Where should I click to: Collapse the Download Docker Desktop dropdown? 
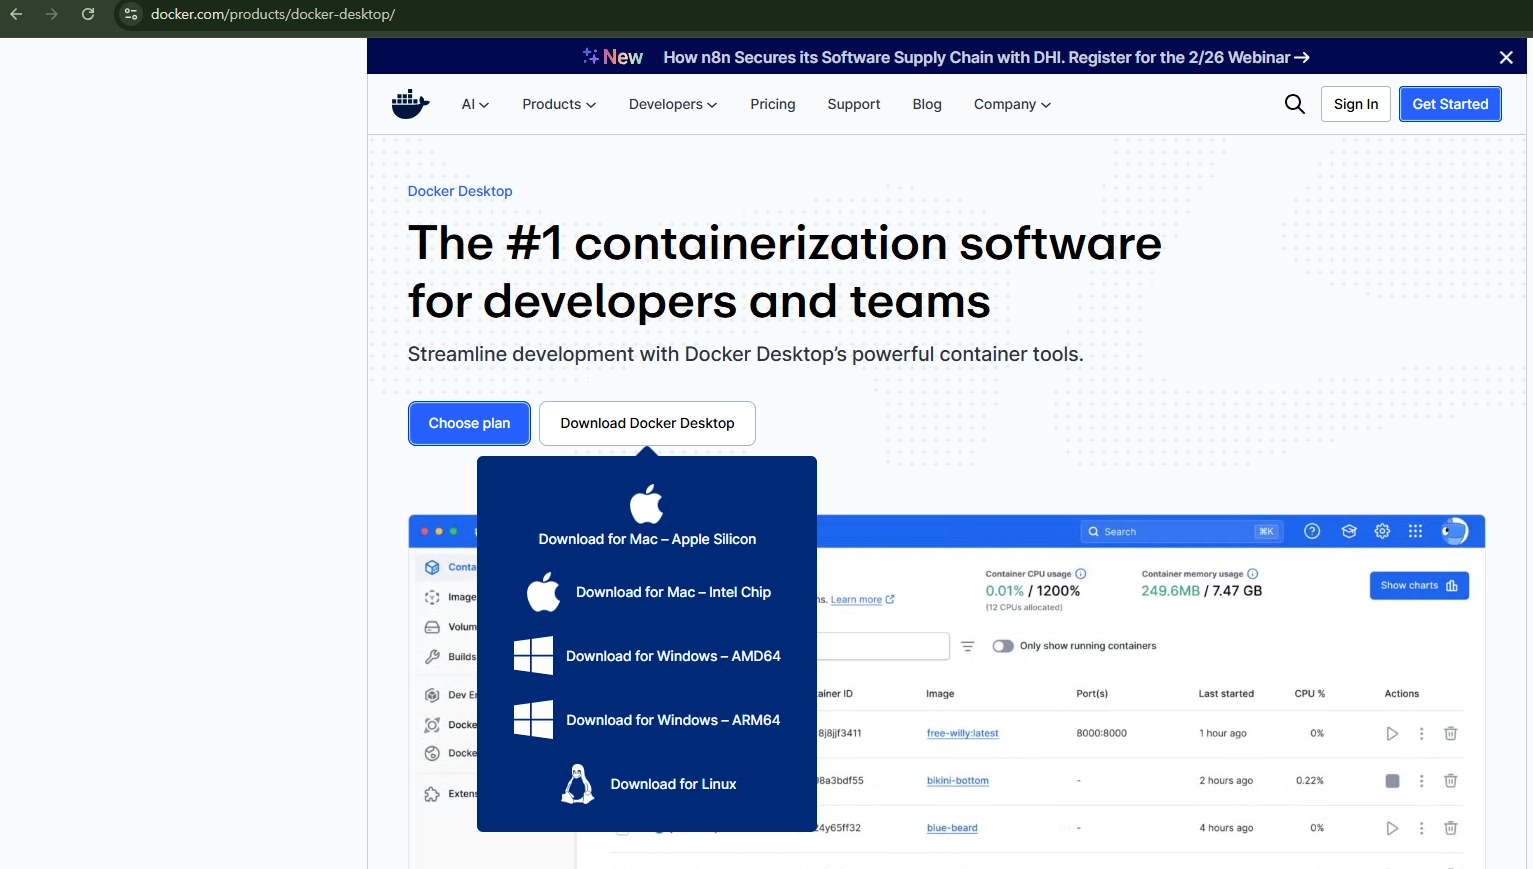pos(647,423)
